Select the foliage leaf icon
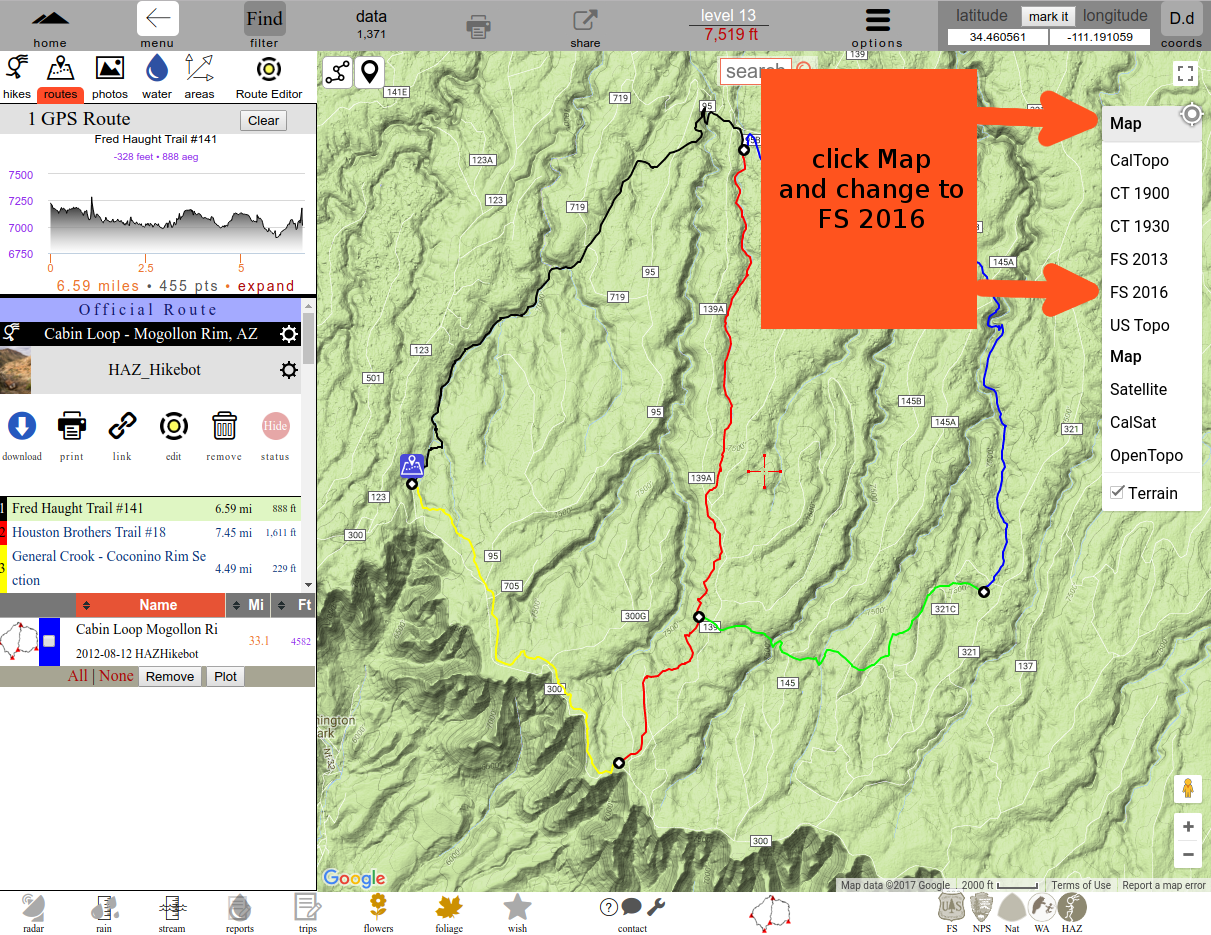 (449, 908)
